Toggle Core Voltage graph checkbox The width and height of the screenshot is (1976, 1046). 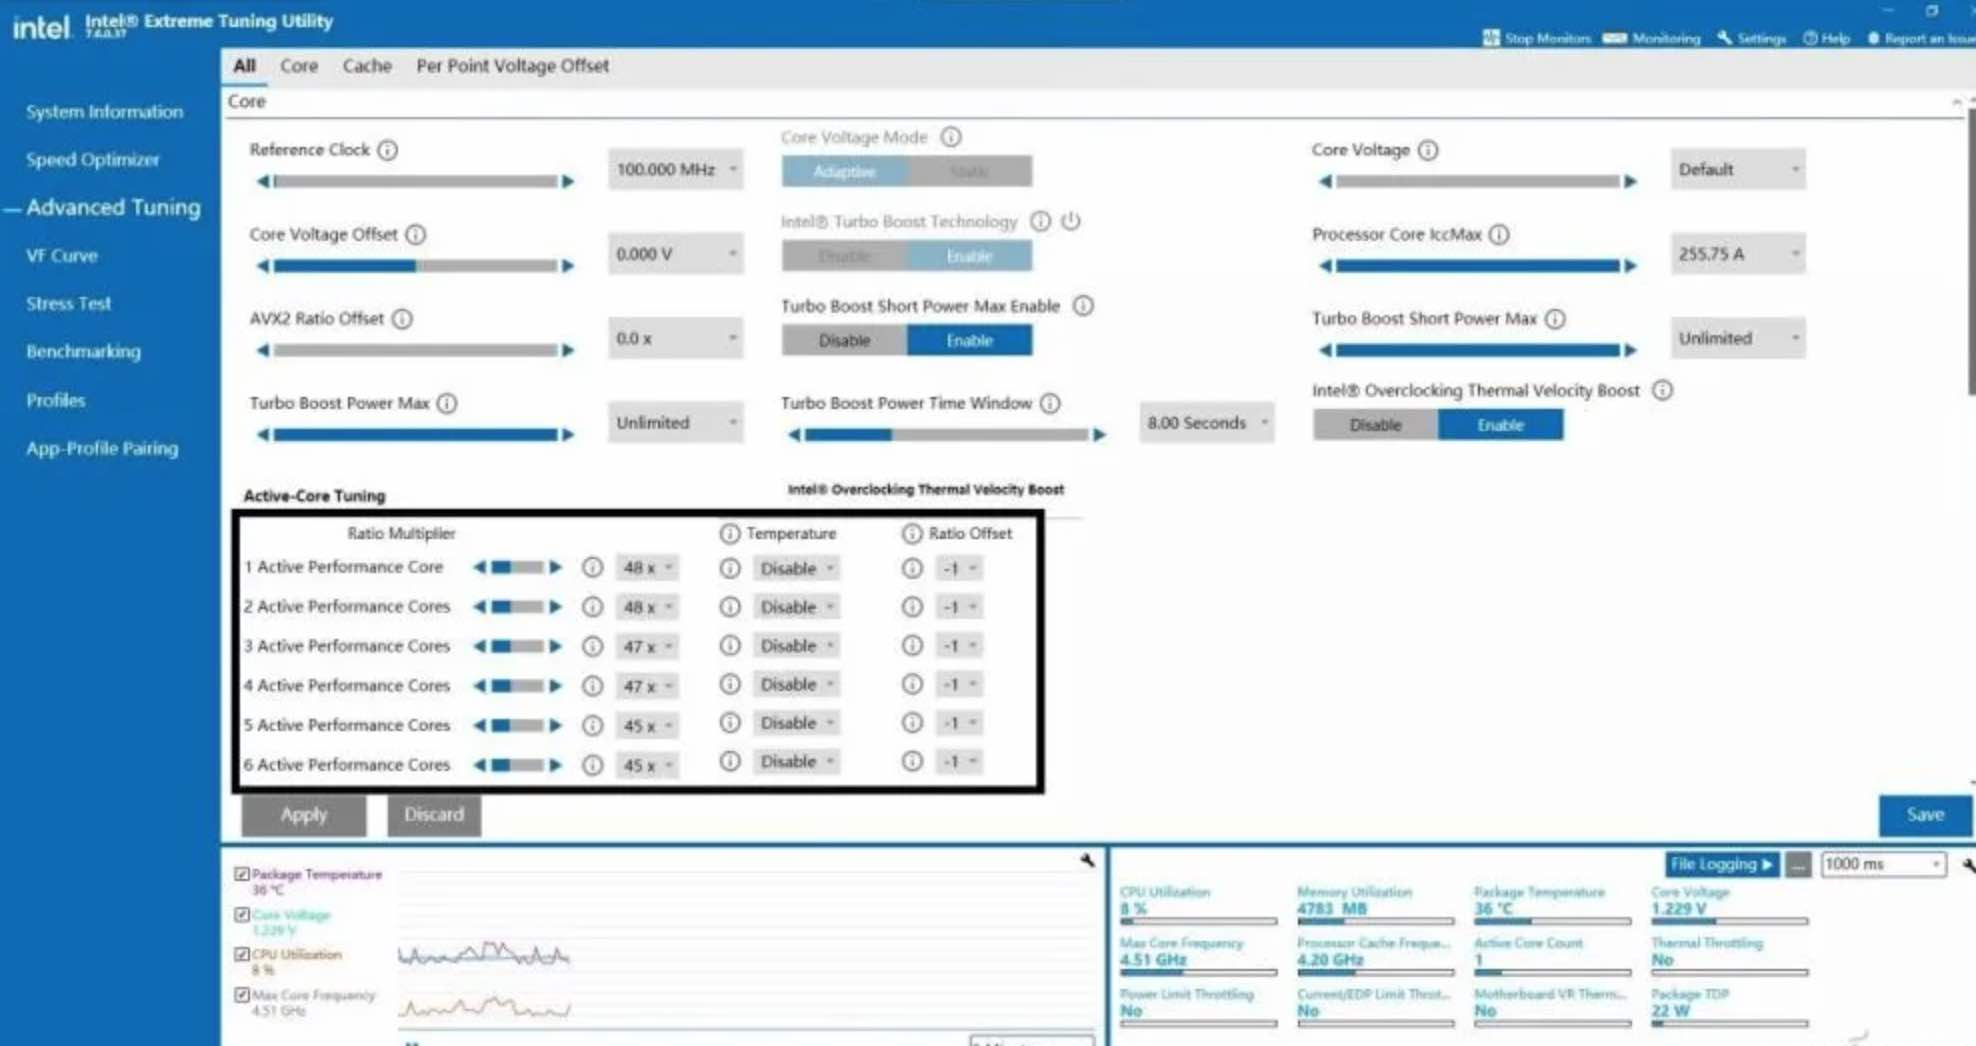pyautogui.click(x=242, y=914)
